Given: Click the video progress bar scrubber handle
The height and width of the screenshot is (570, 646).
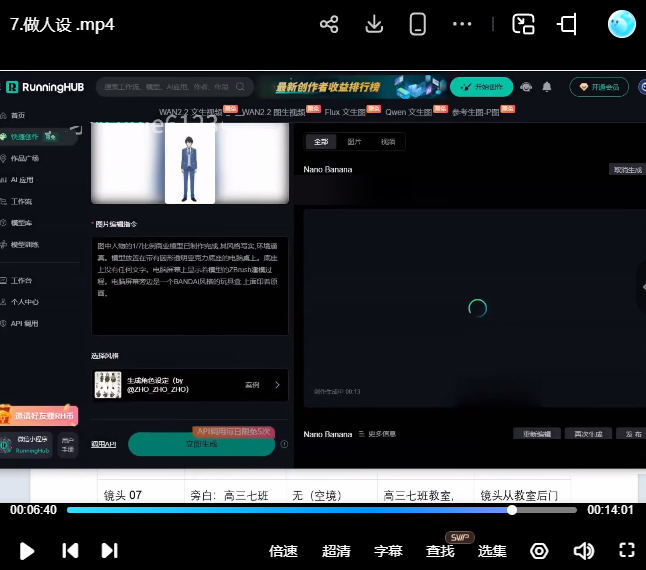Looking at the screenshot, I should [512, 510].
